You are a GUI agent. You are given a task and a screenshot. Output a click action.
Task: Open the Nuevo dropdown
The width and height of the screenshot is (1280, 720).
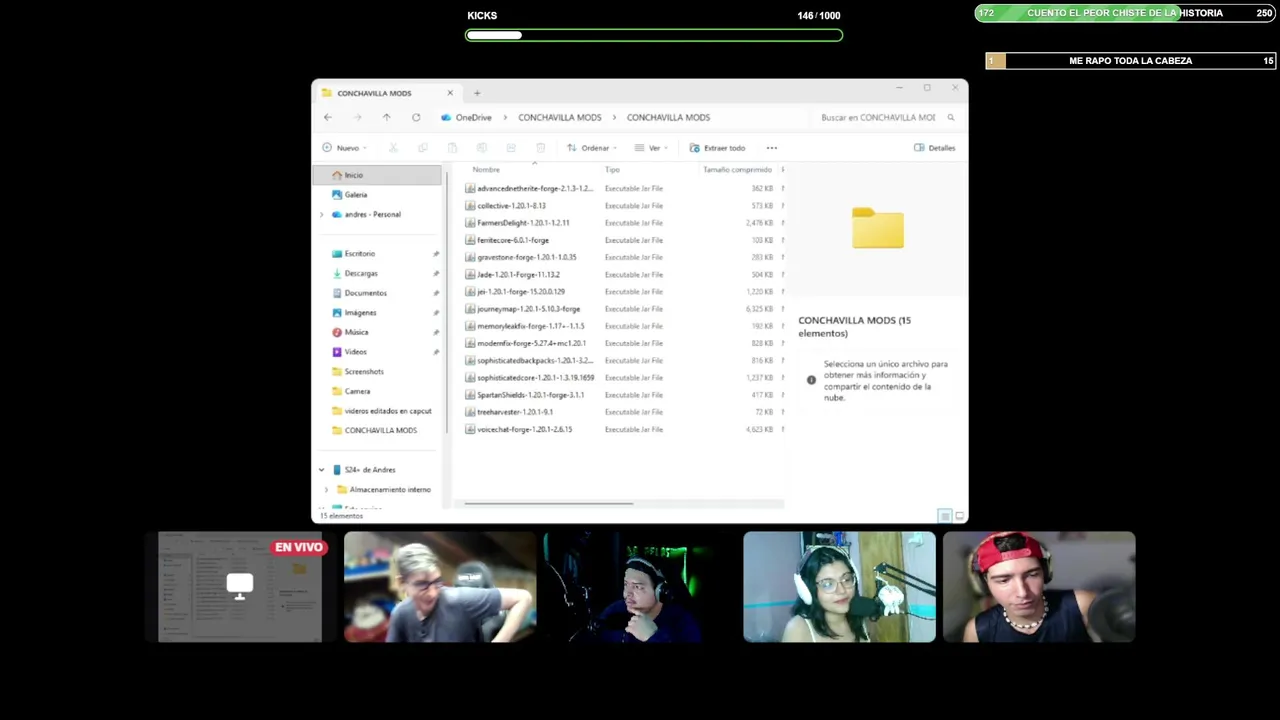click(x=345, y=148)
